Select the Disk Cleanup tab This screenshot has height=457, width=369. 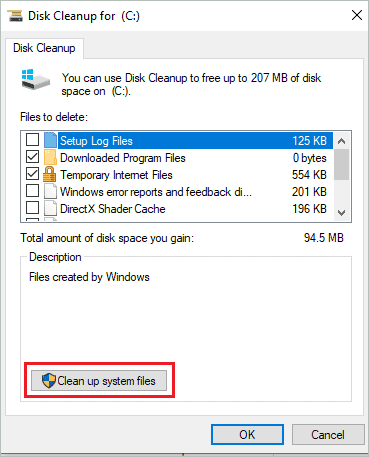44,48
